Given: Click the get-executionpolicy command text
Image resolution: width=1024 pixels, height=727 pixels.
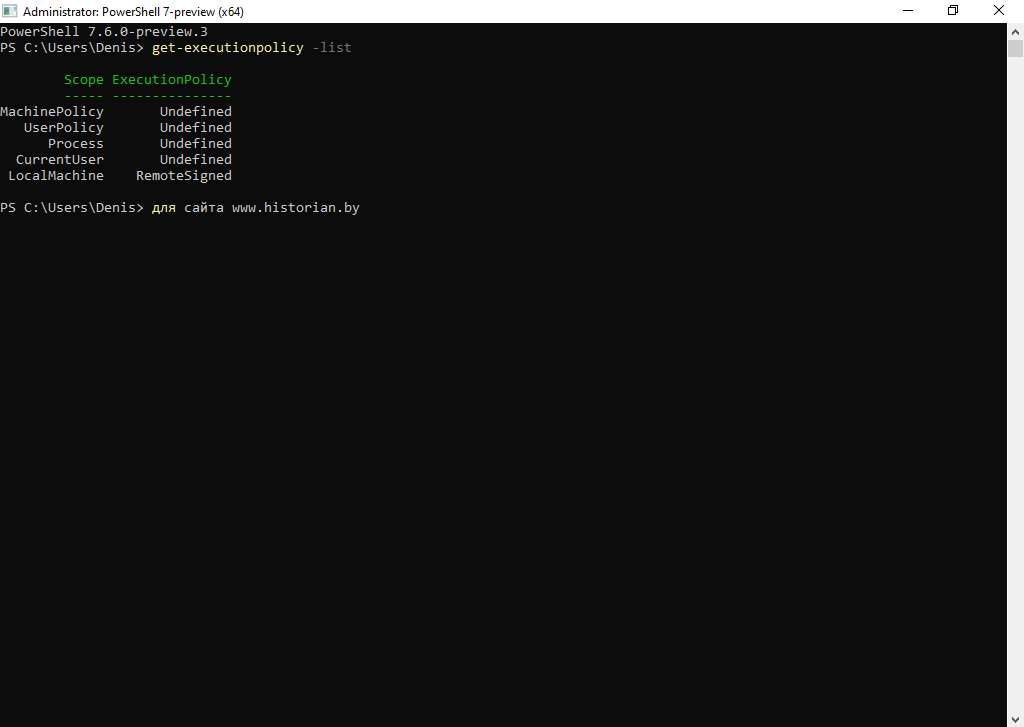Looking at the screenshot, I should [227, 48].
